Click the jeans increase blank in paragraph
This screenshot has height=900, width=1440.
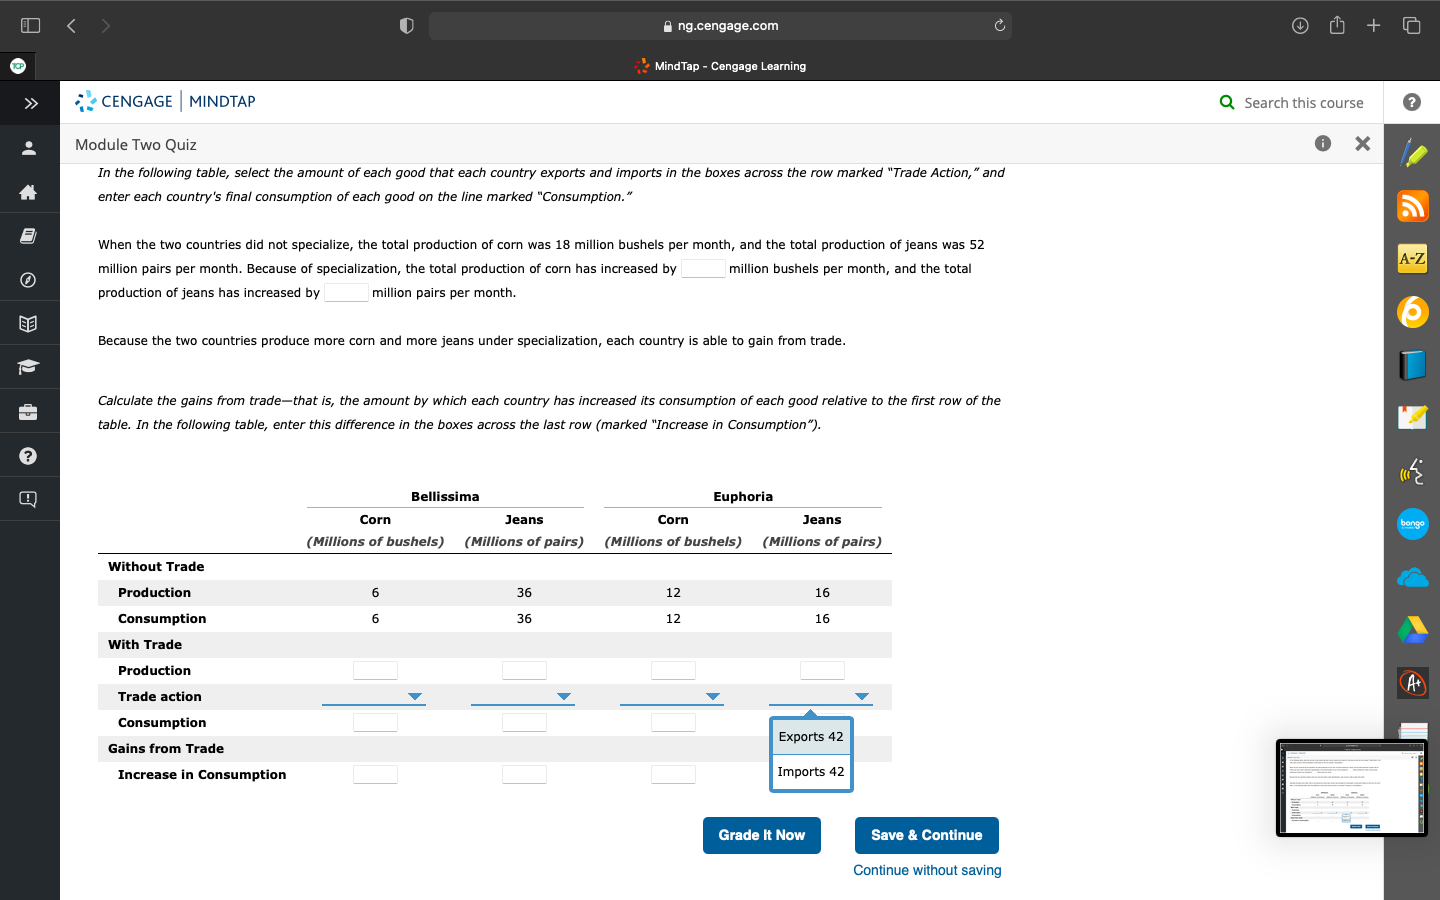346,292
